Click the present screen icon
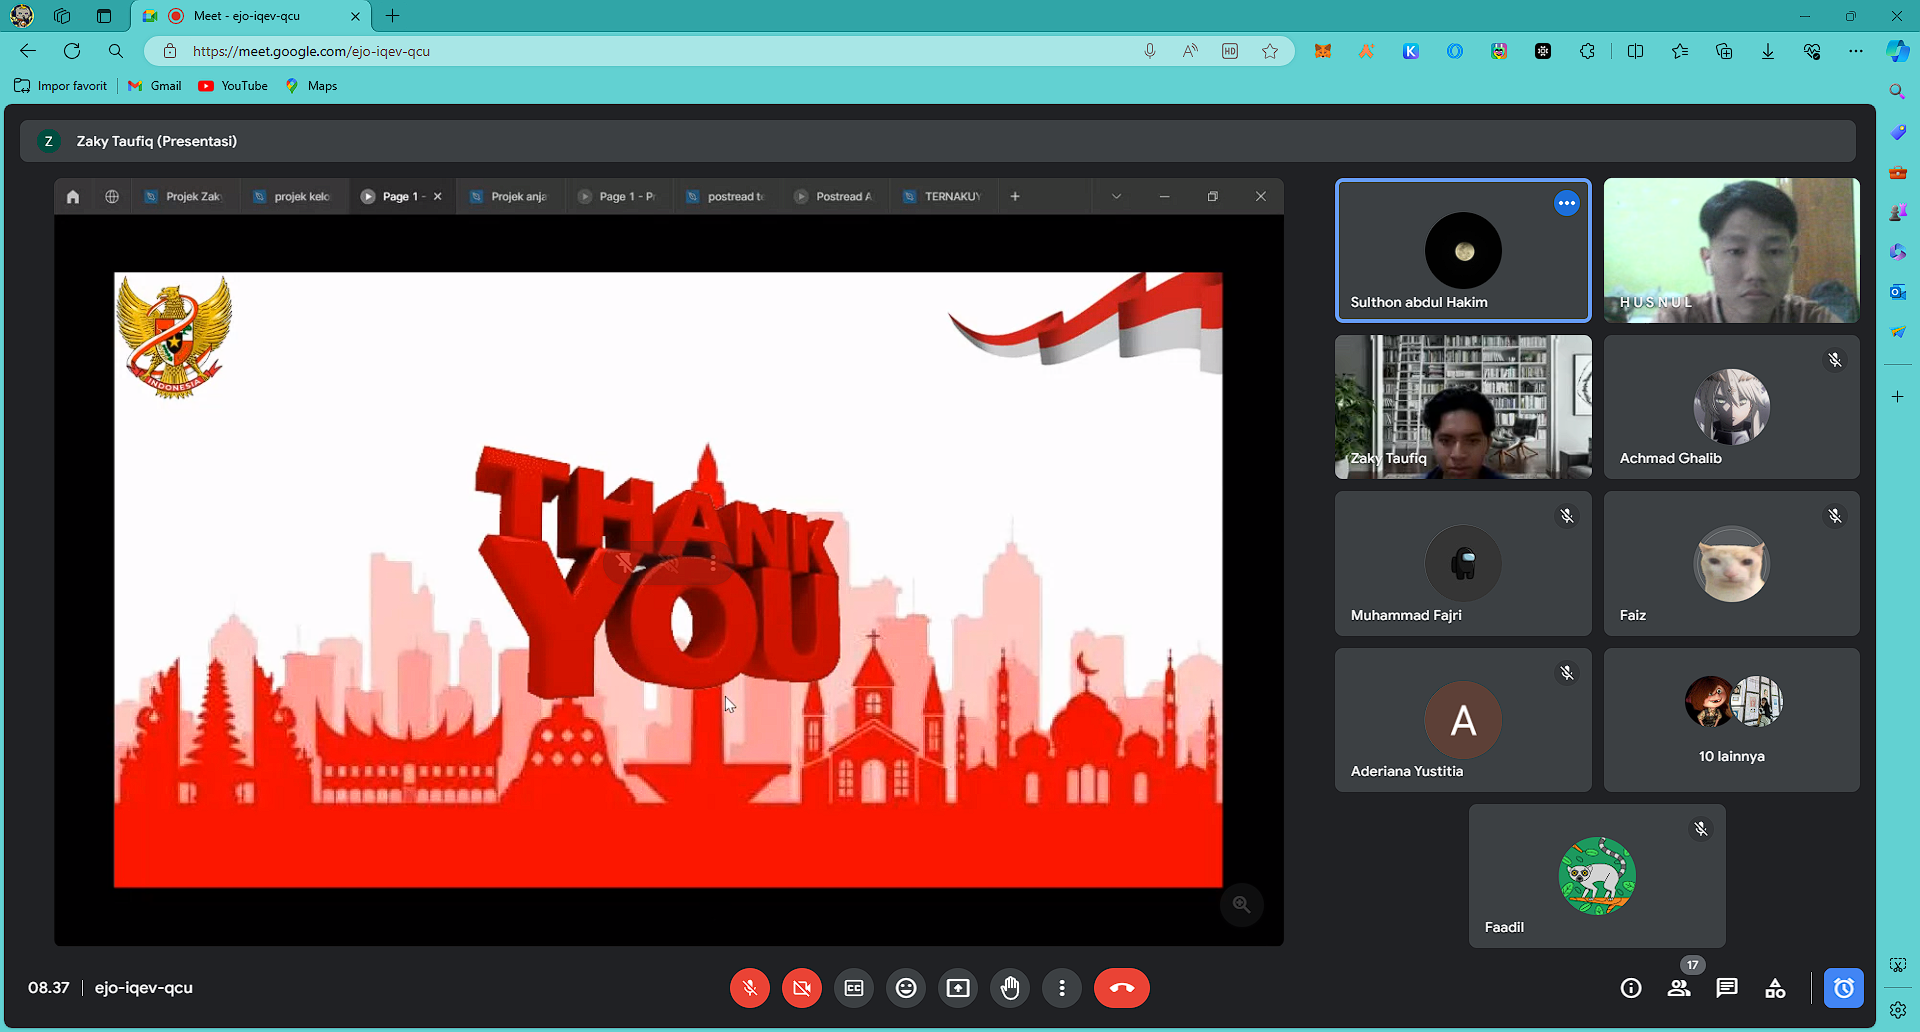This screenshot has width=1920, height=1032. pyautogui.click(x=958, y=988)
